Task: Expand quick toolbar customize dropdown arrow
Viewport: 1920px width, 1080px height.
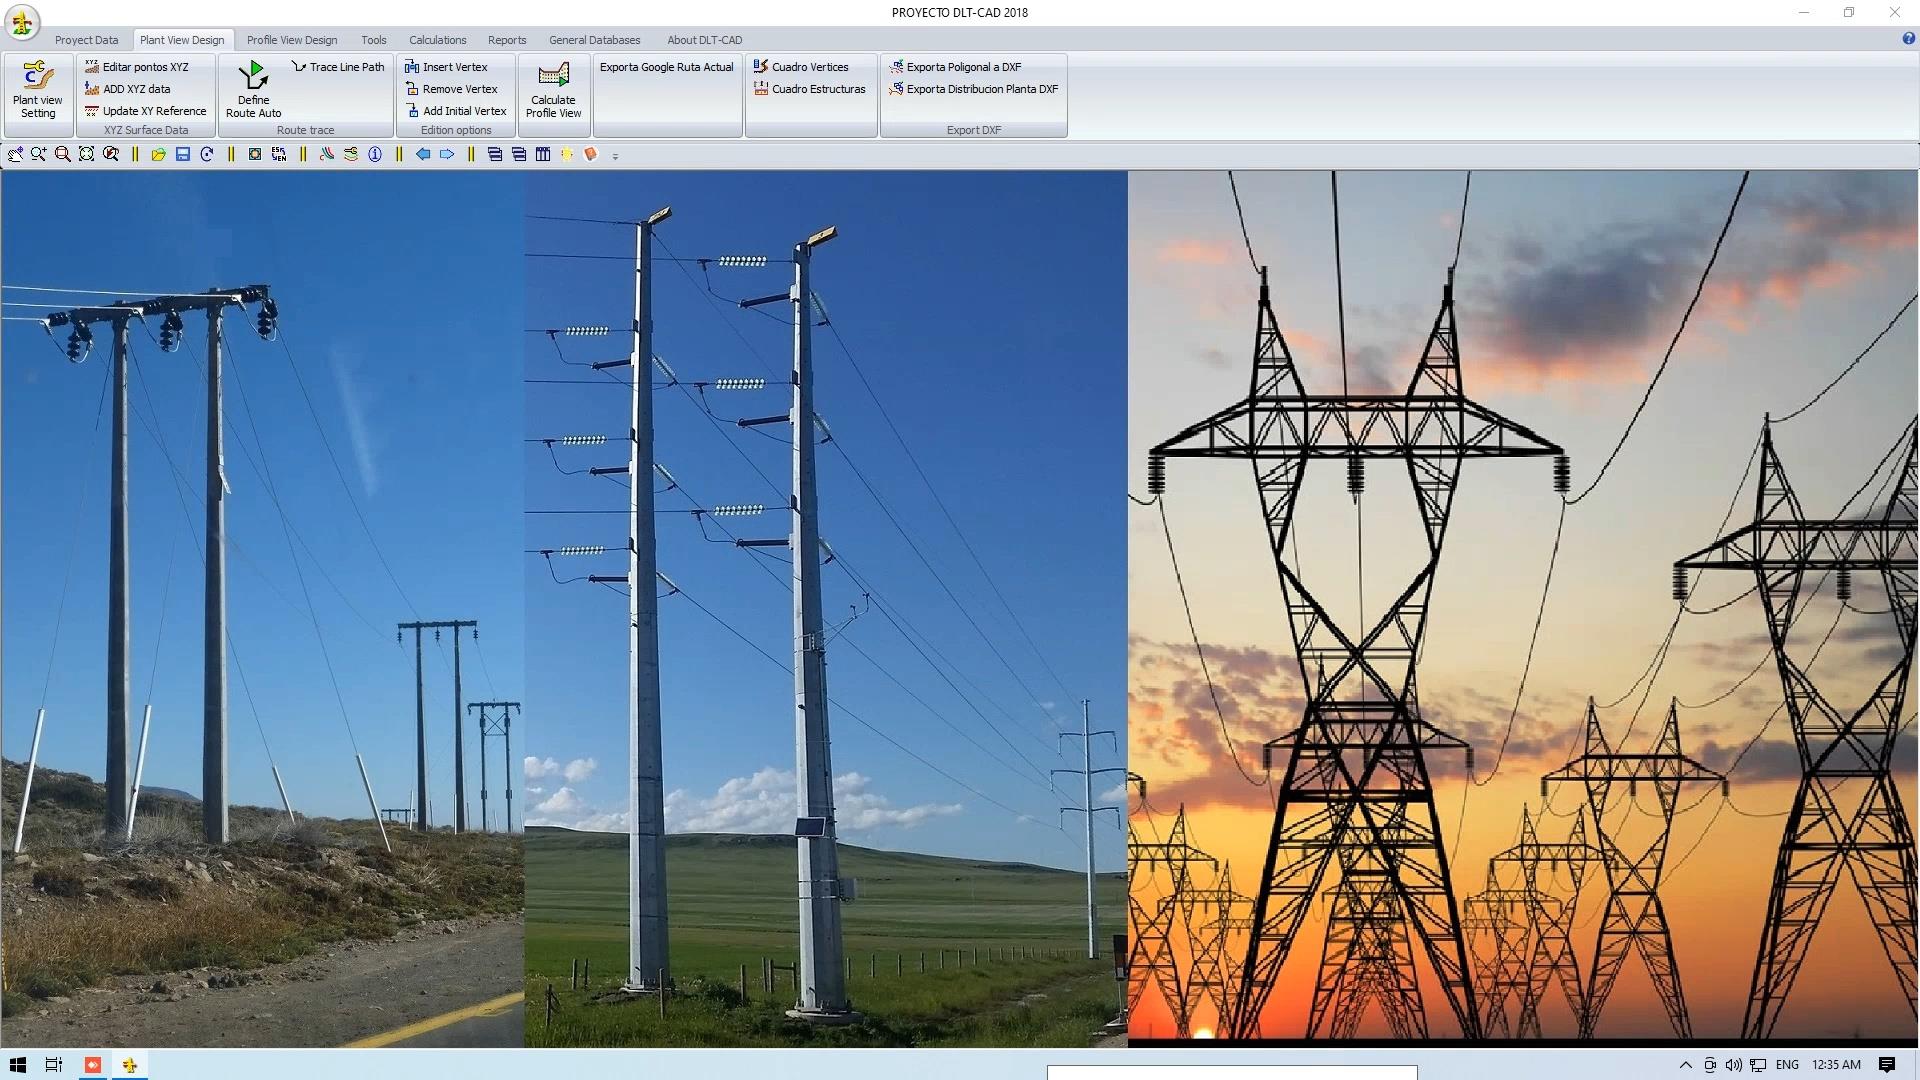Action: pyautogui.click(x=615, y=156)
